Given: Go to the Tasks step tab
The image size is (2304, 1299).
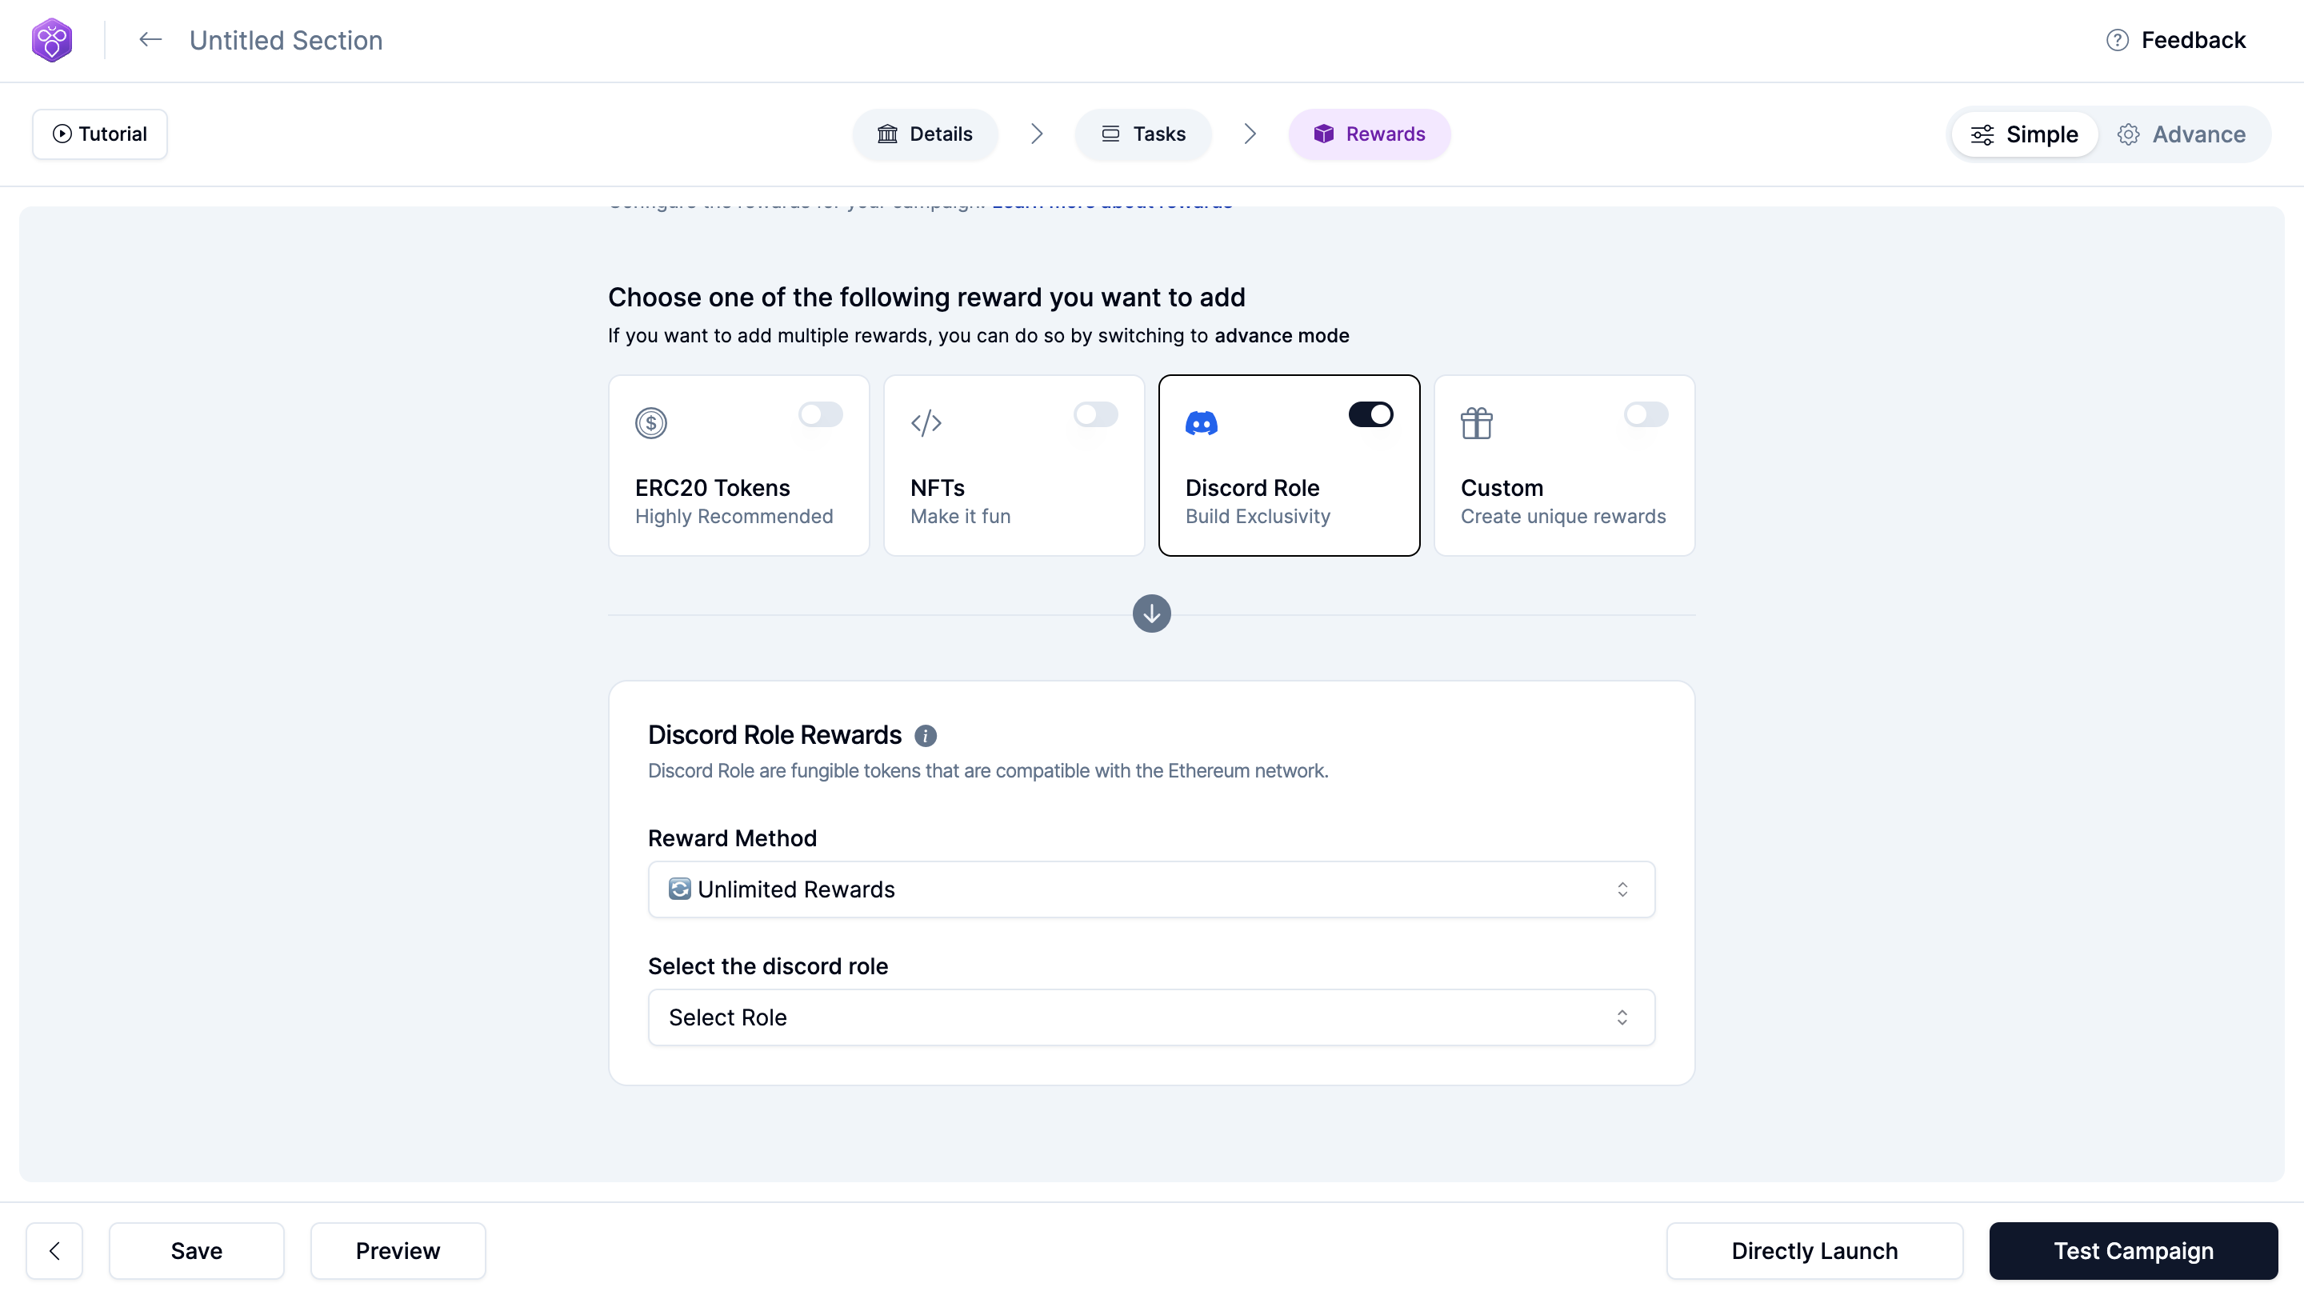Looking at the screenshot, I should (1143, 134).
